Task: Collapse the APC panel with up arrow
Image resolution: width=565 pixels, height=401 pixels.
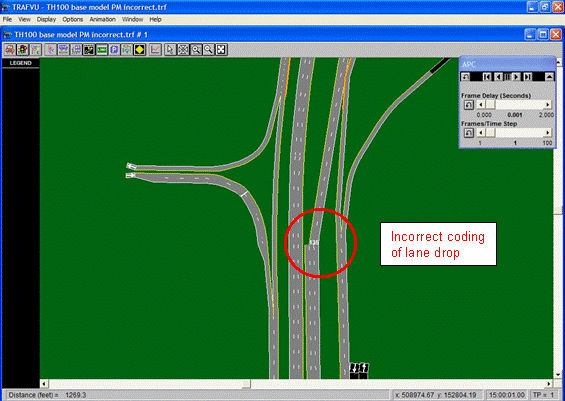Action: tap(549, 77)
